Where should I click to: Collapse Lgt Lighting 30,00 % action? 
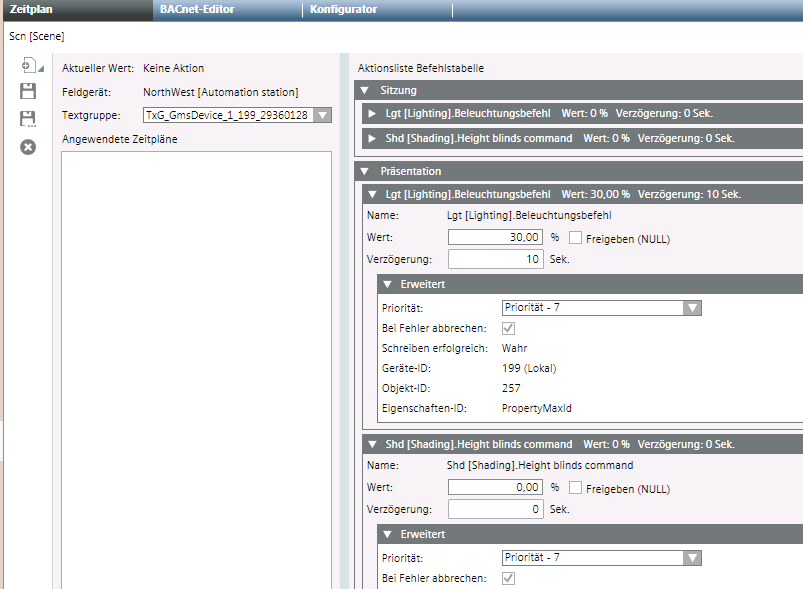373,194
